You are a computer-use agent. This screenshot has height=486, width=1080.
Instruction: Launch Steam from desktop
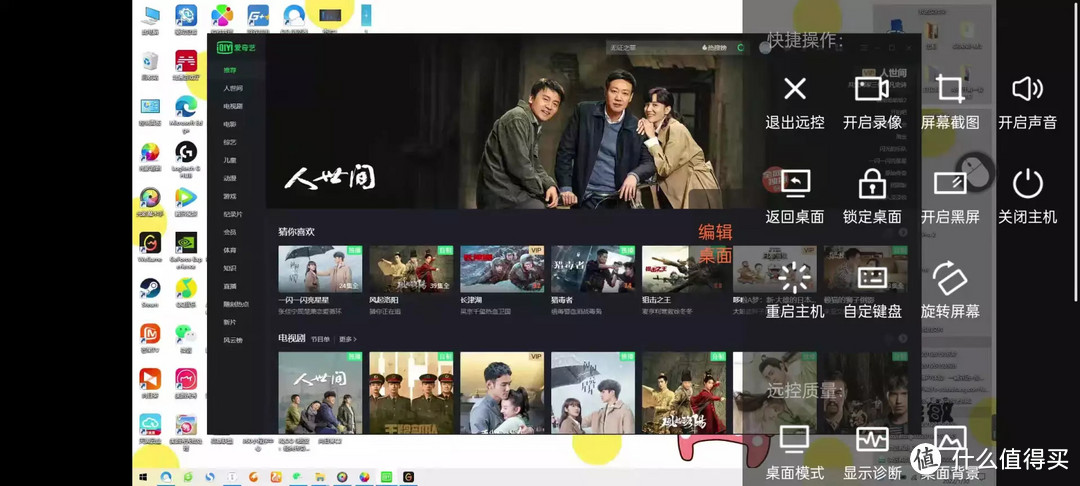(x=150, y=293)
